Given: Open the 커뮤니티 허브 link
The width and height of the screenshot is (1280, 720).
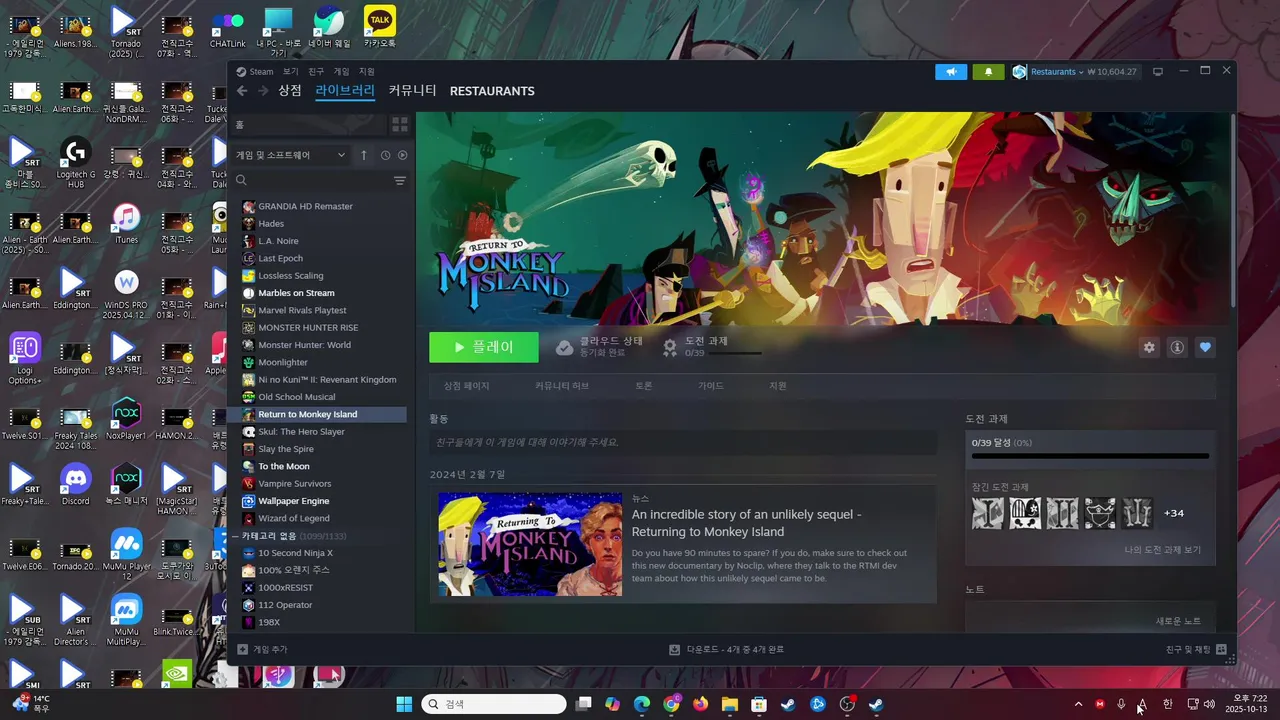Looking at the screenshot, I should tap(561, 386).
